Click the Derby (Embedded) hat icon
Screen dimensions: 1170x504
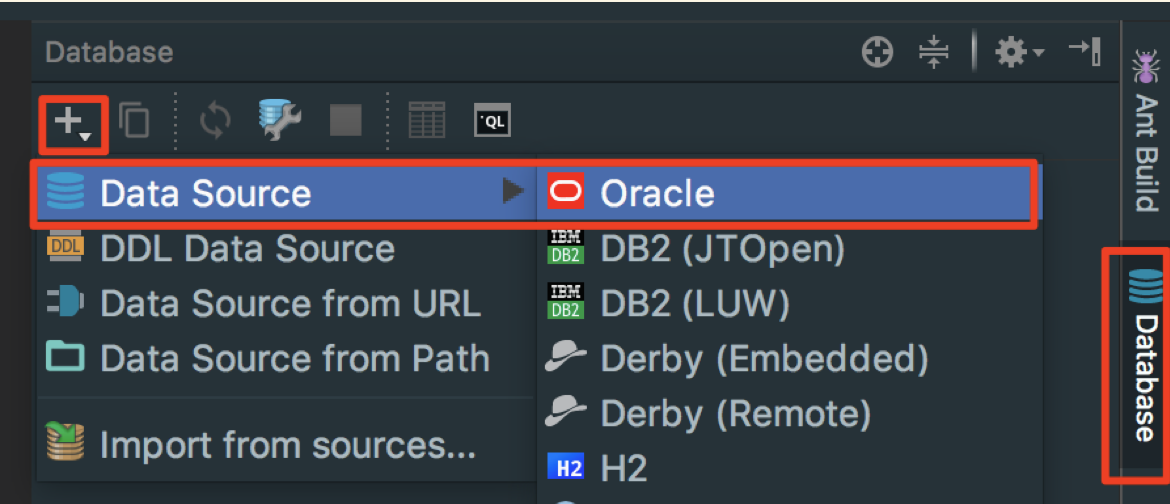pos(565,357)
